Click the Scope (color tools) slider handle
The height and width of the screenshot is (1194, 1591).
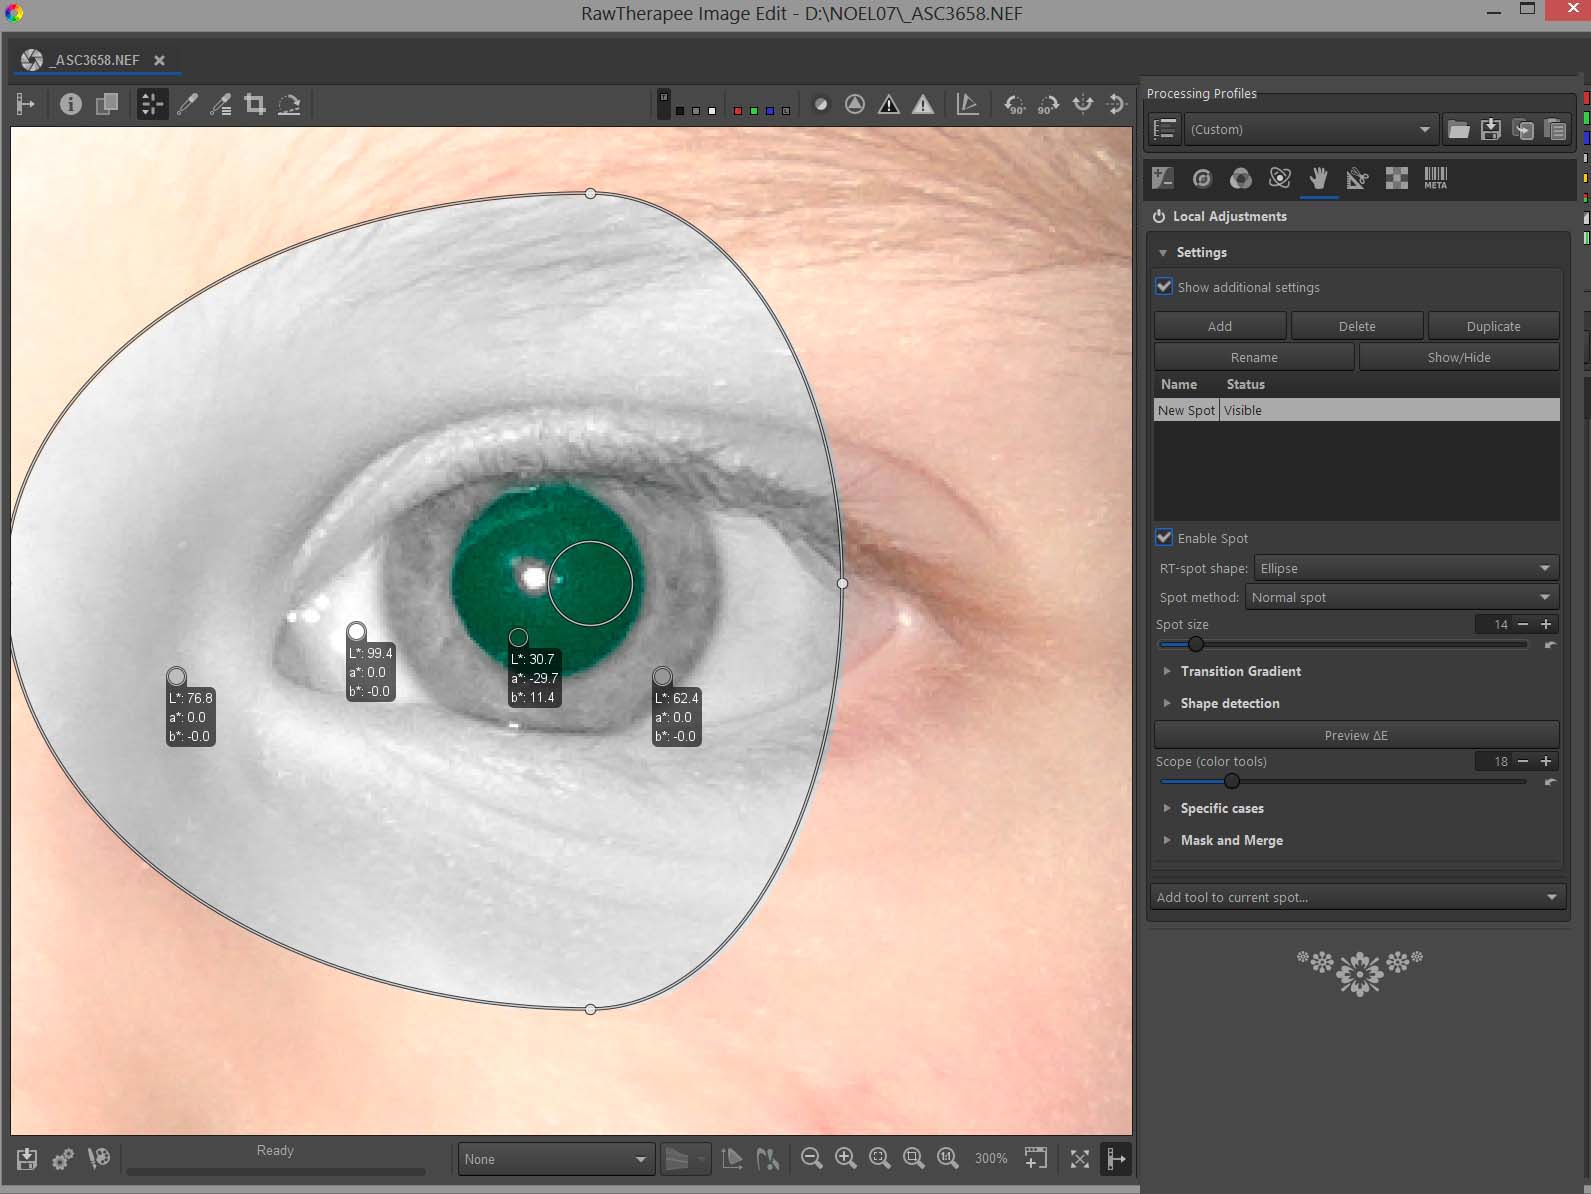click(1232, 781)
